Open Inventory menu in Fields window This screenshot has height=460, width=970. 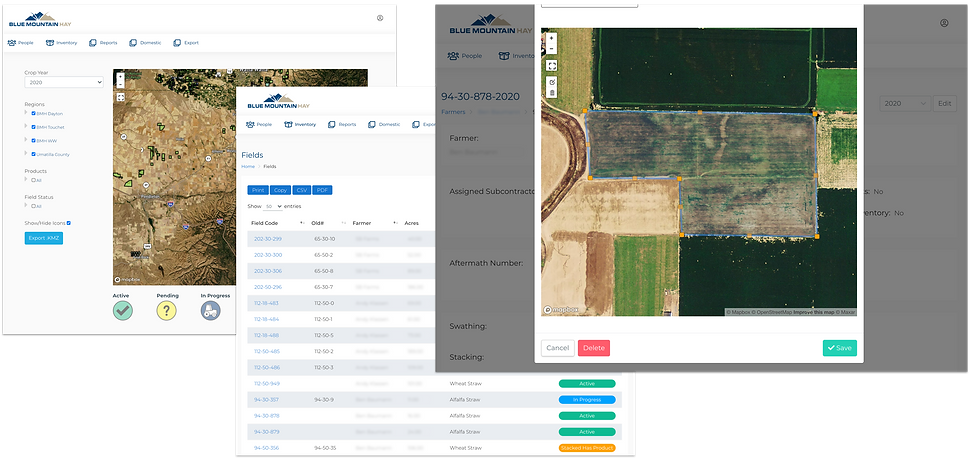[300, 124]
